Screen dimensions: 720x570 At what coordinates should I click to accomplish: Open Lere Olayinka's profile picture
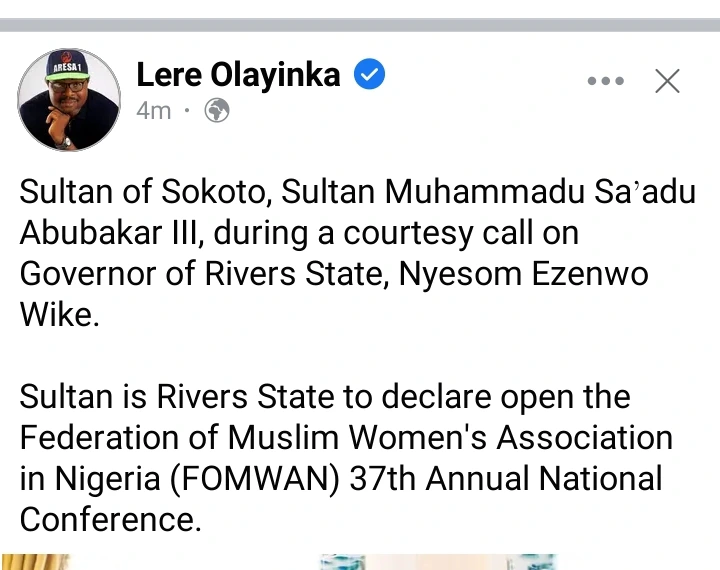tap(69, 99)
